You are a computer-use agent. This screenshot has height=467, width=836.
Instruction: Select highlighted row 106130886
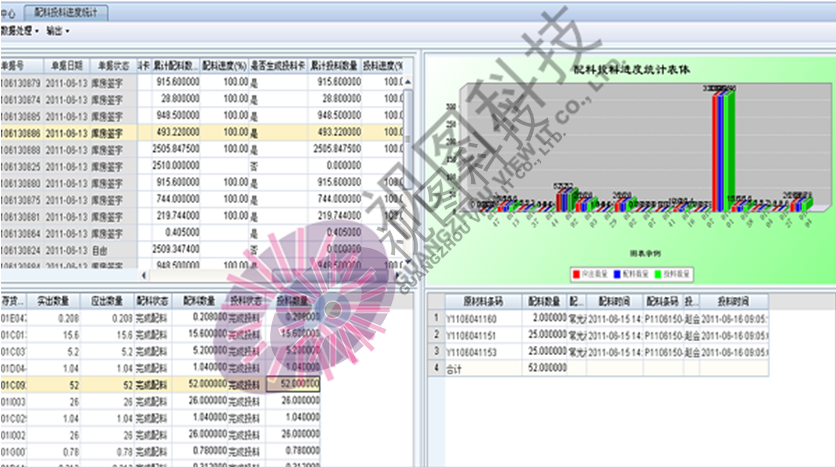203,132
